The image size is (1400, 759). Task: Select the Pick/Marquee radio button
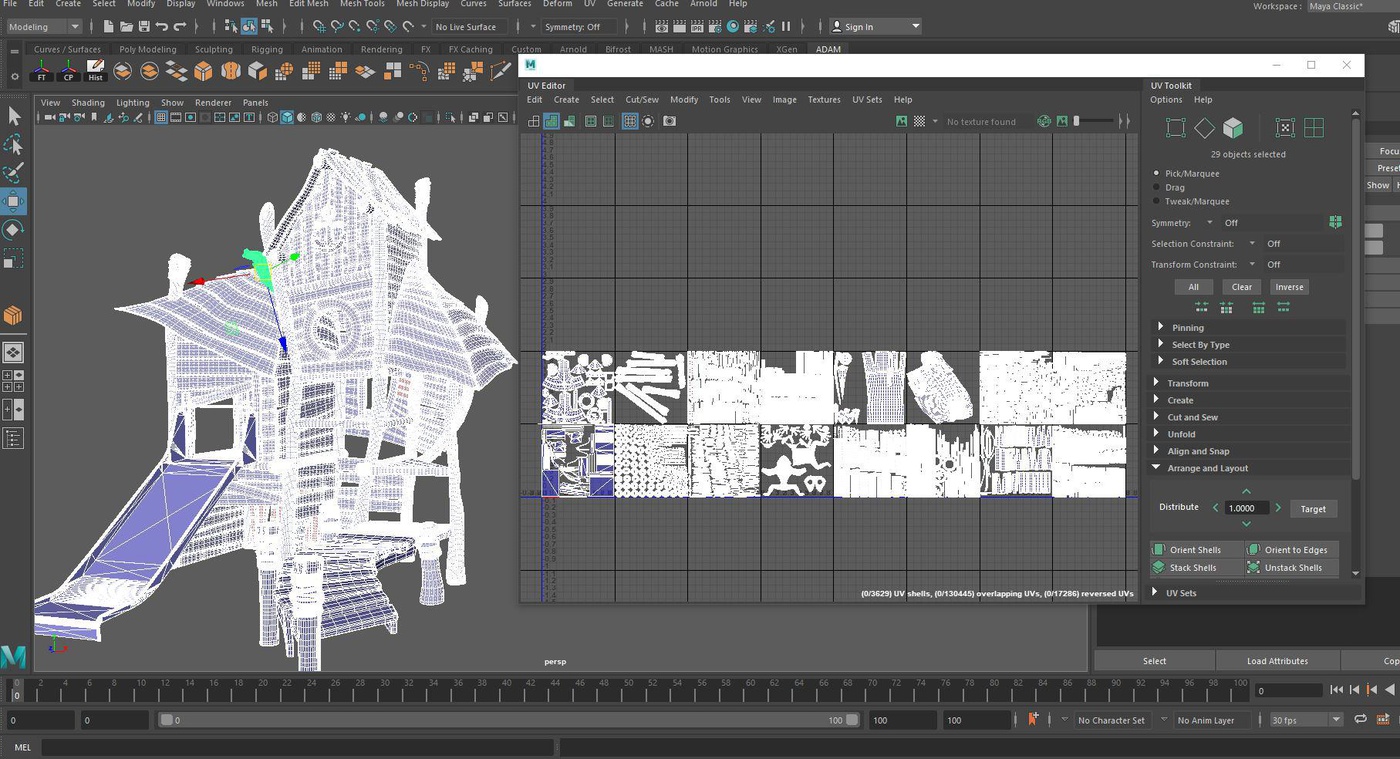[1157, 174]
